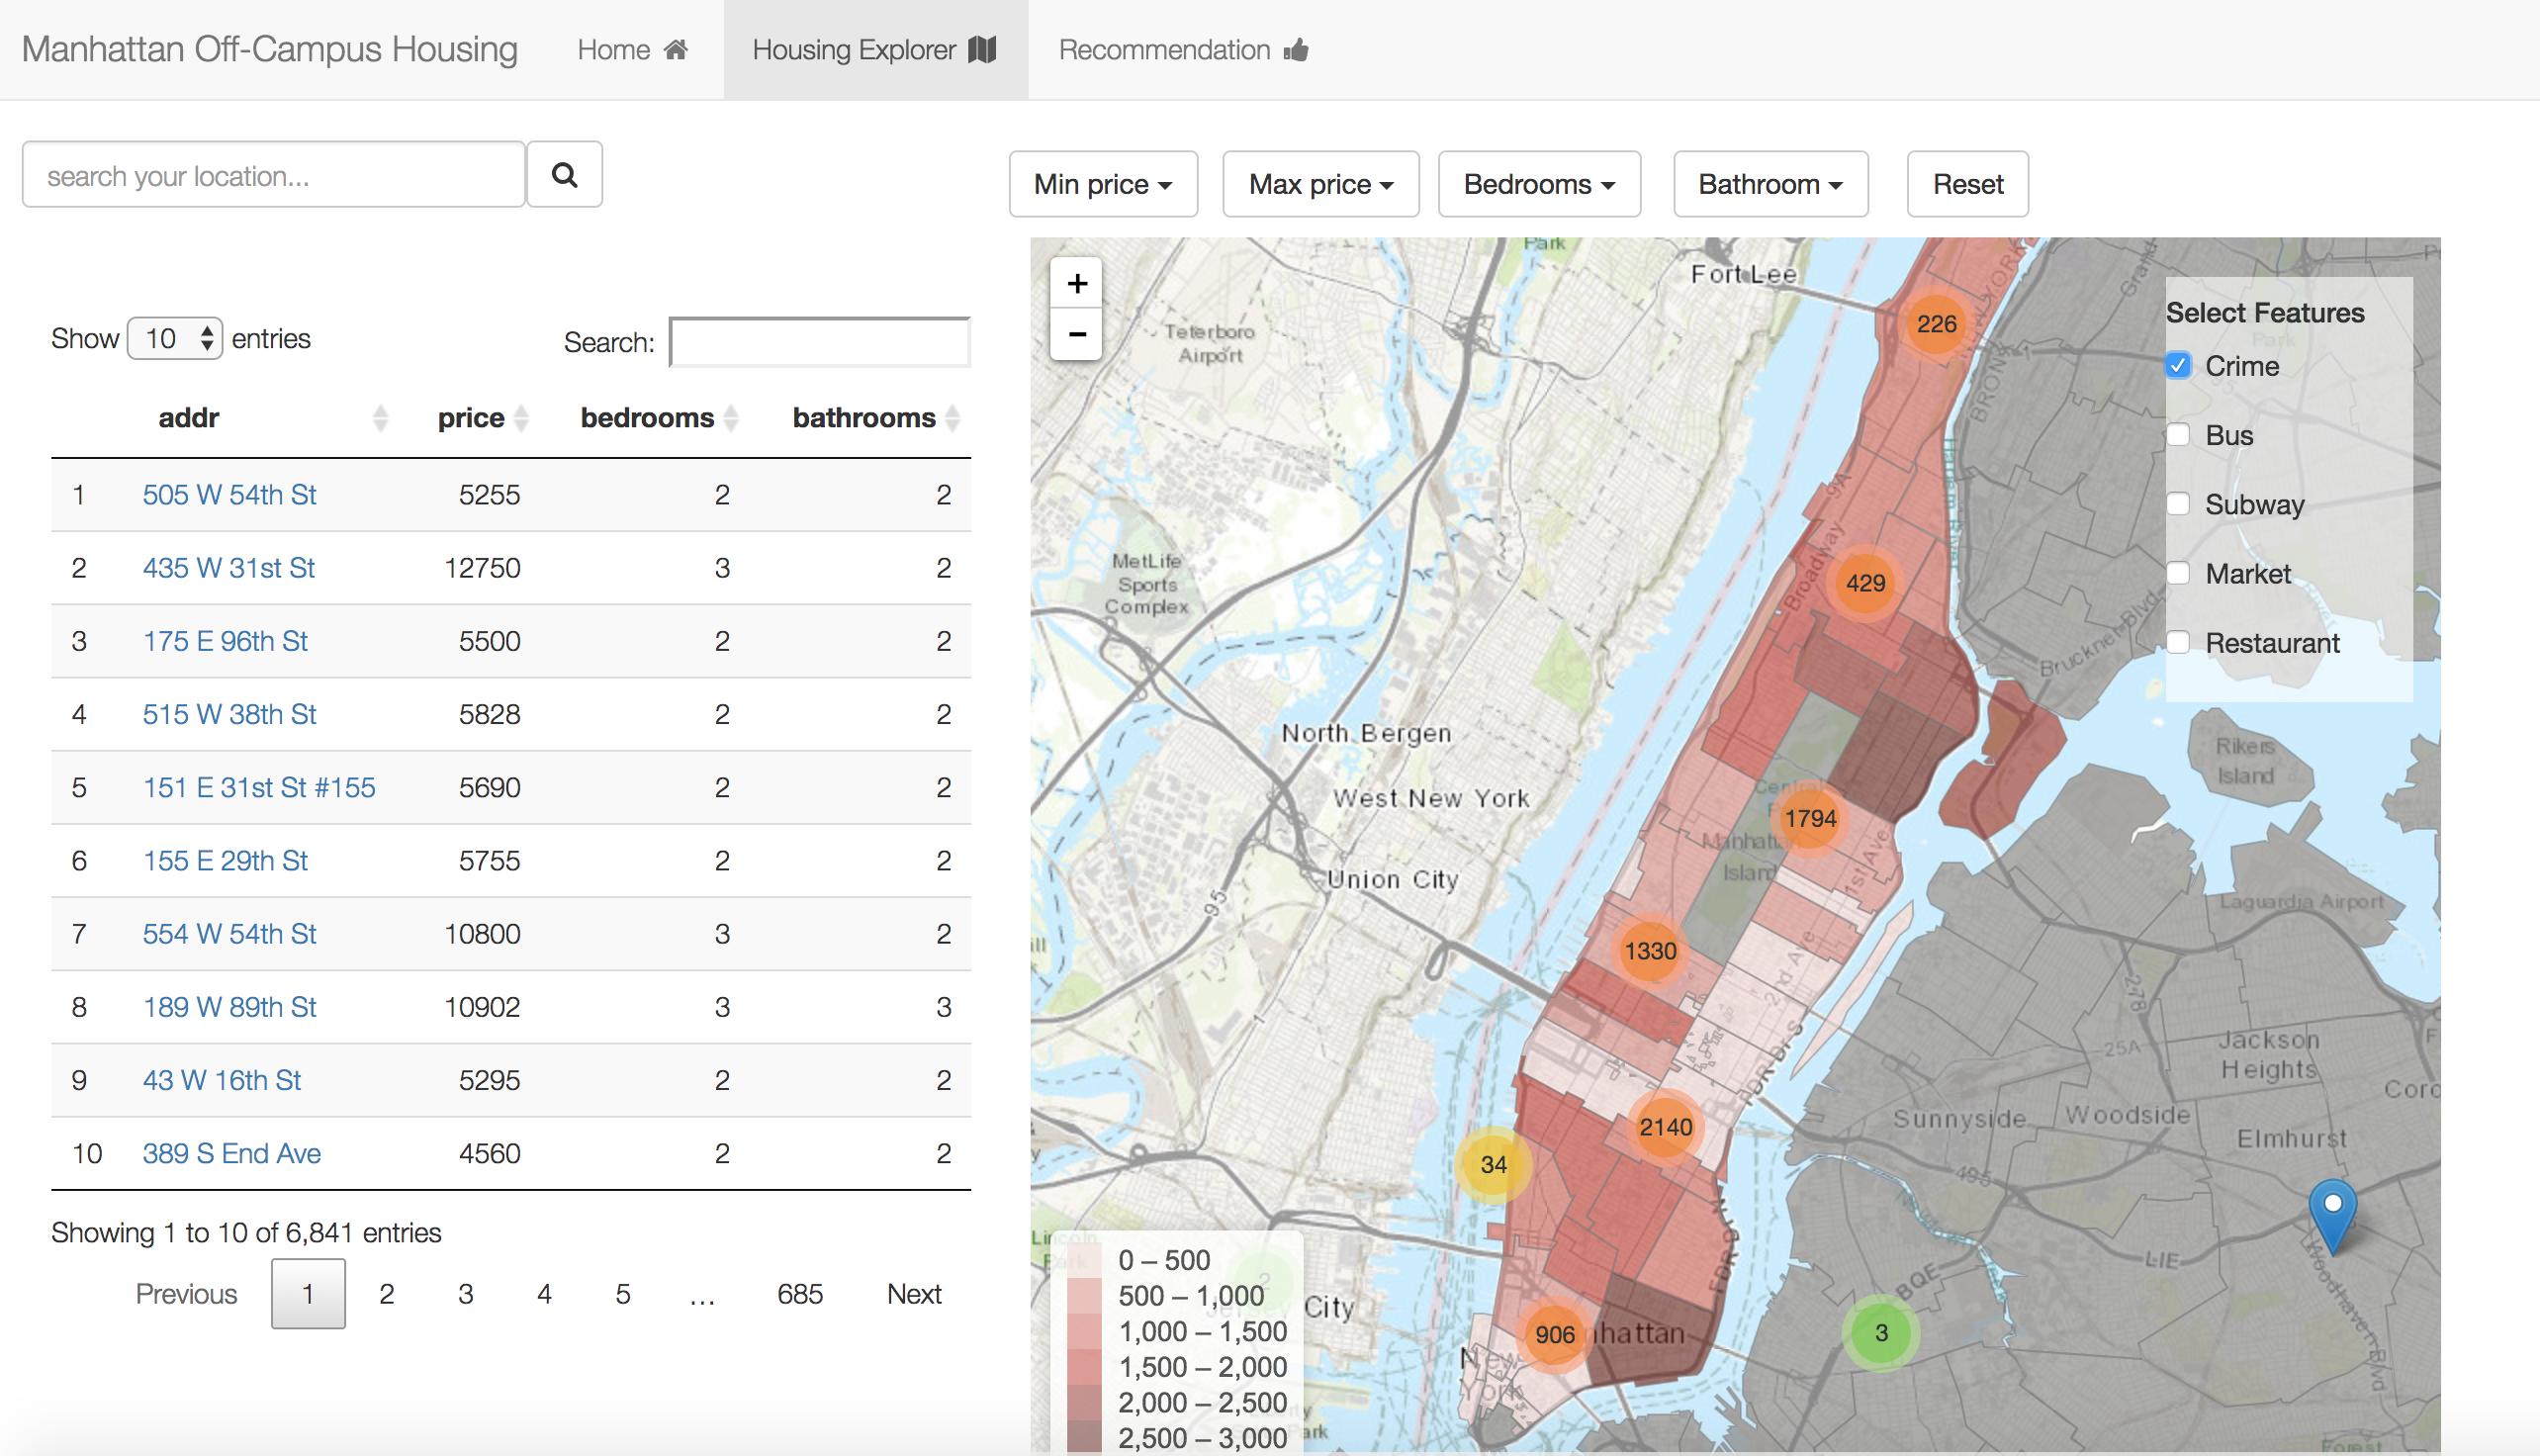Focus the search your location field
The image size is (2540, 1456).
(273, 174)
